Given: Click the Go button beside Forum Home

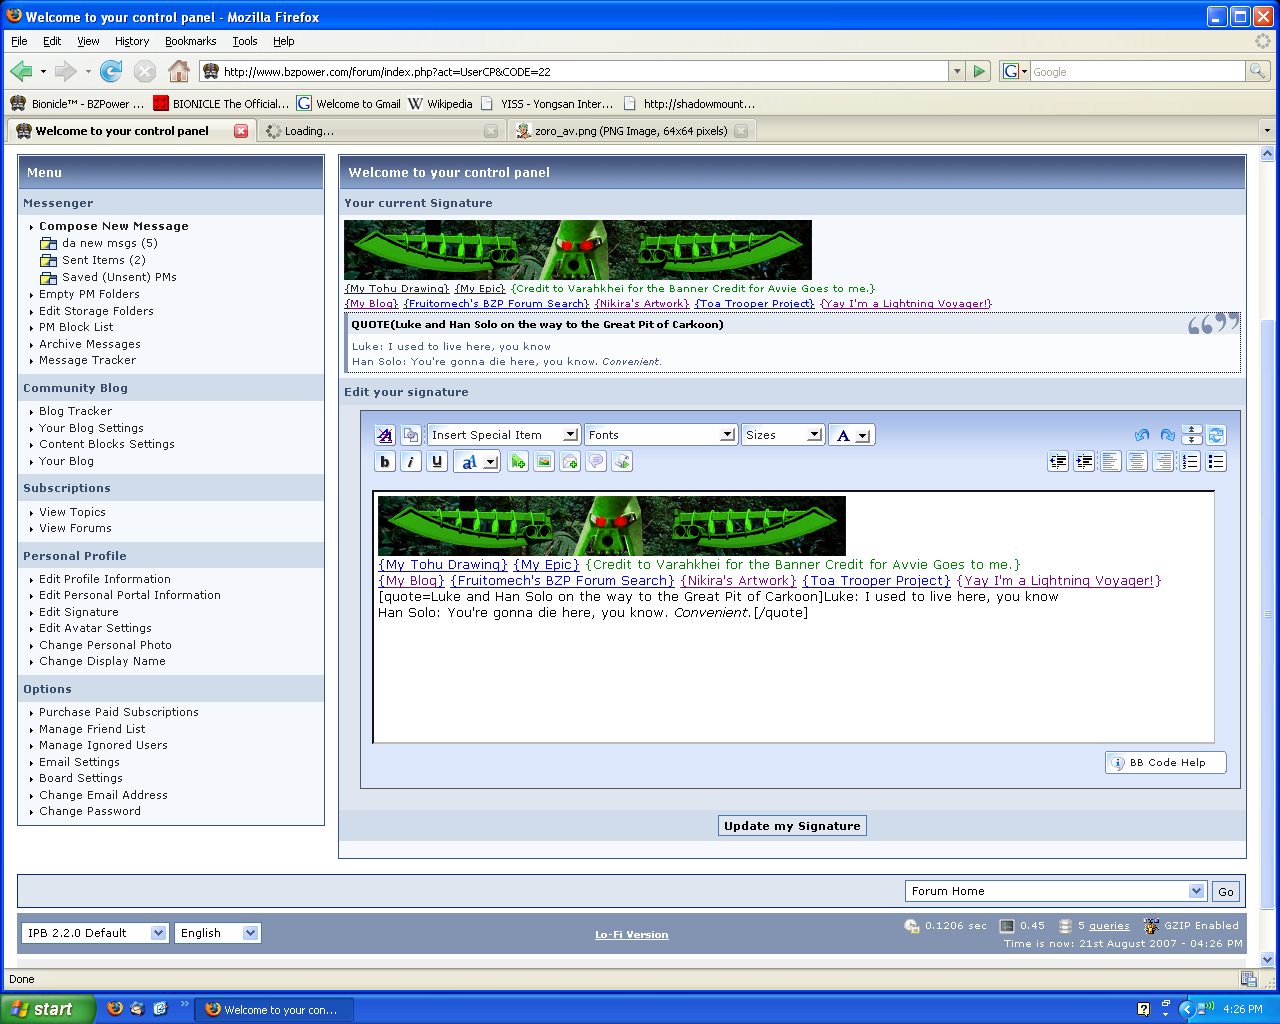Looking at the screenshot, I should click(1226, 891).
